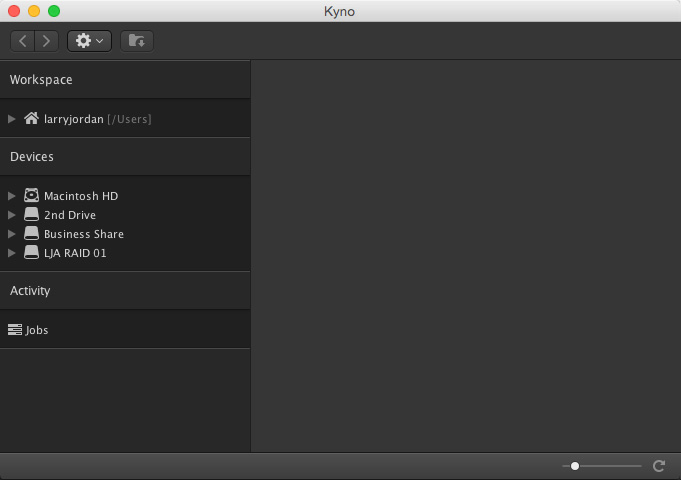The image size is (681, 480).
Task: Maximize the Kyno window with green button
Action: [x=54, y=11]
